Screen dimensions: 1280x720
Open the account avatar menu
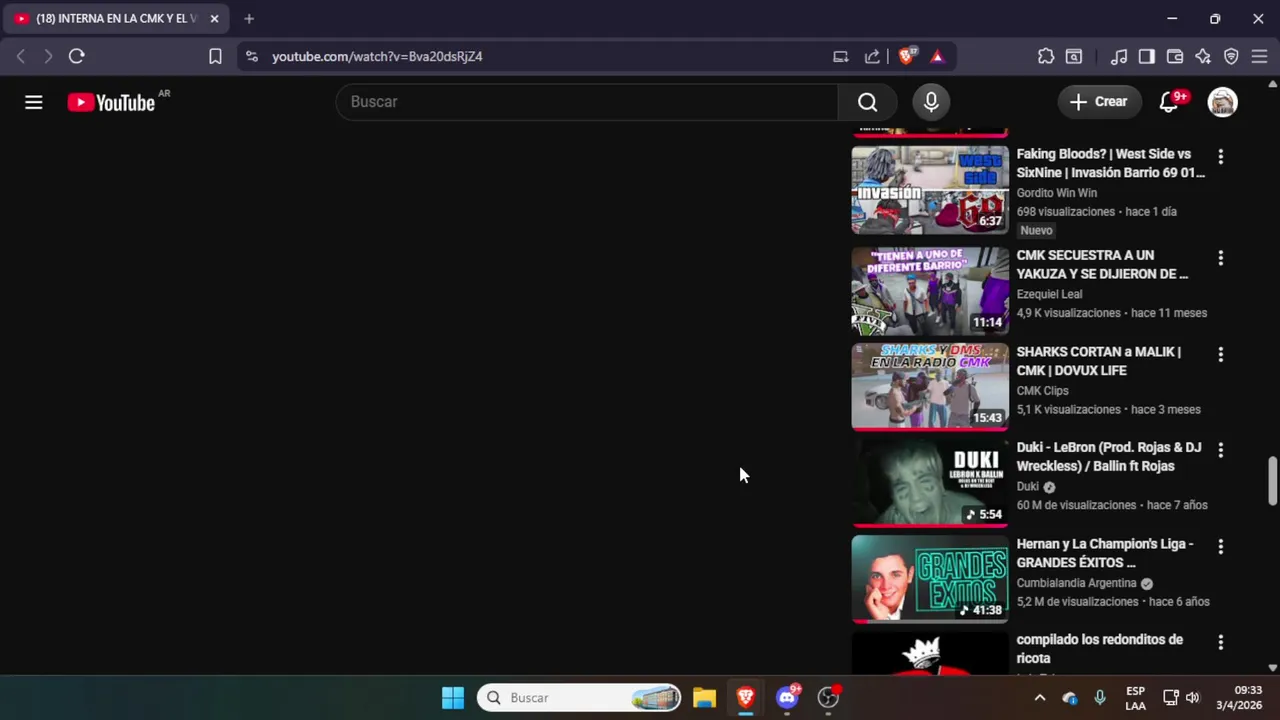tap(1222, 102)
